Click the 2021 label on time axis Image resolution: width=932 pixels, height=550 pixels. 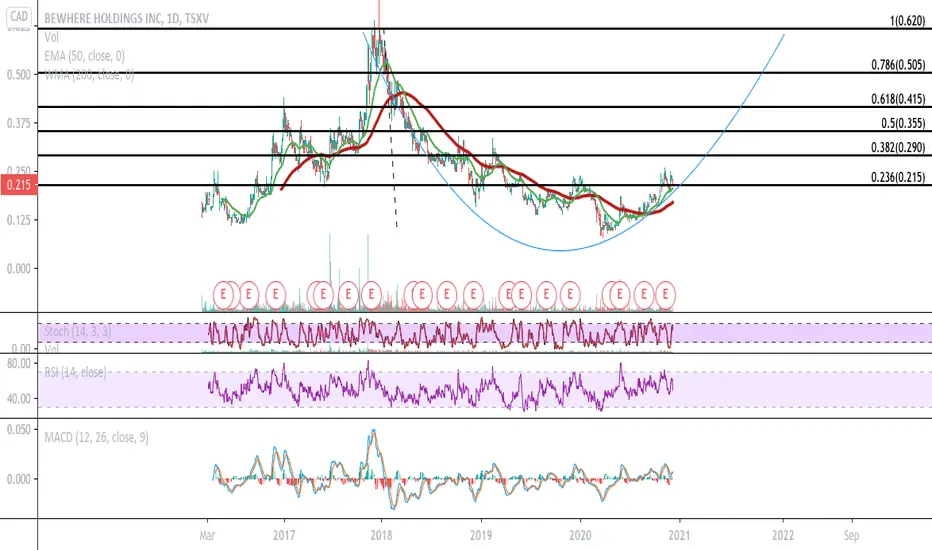tap(679, 535)
